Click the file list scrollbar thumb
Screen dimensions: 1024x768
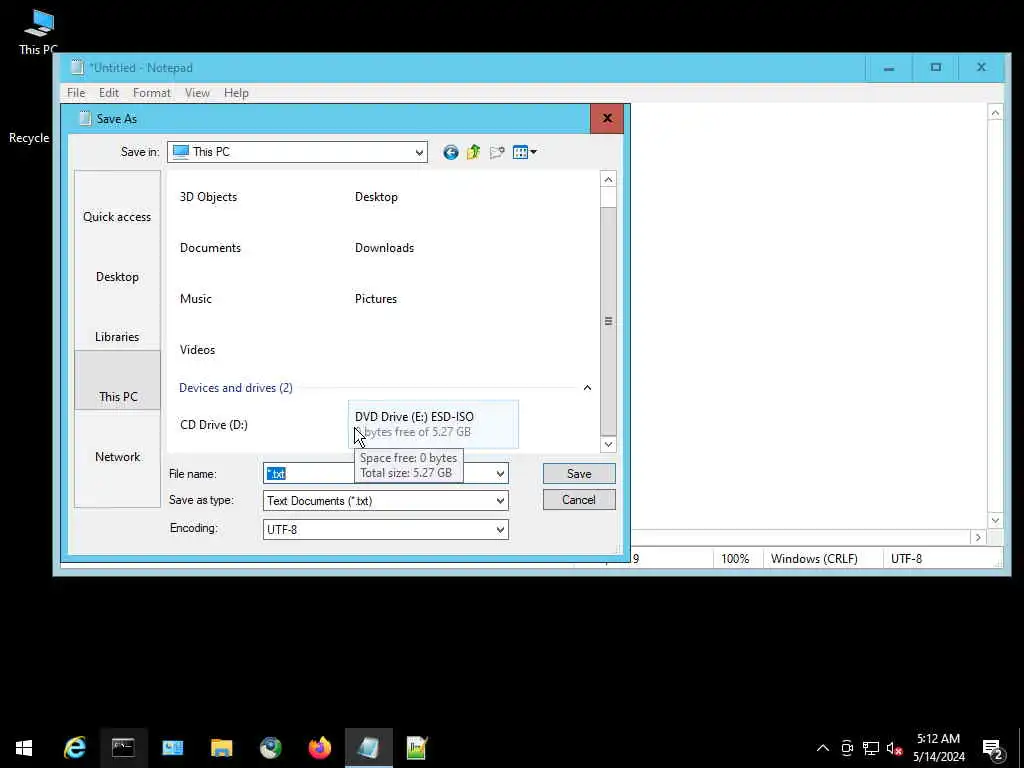coord(608,321)
